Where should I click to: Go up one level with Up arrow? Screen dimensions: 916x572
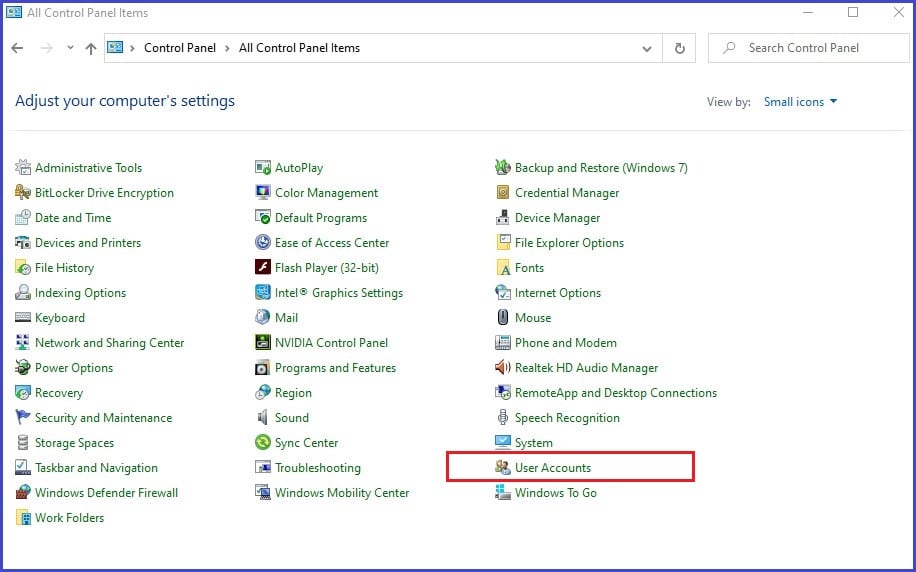[91, 48]
